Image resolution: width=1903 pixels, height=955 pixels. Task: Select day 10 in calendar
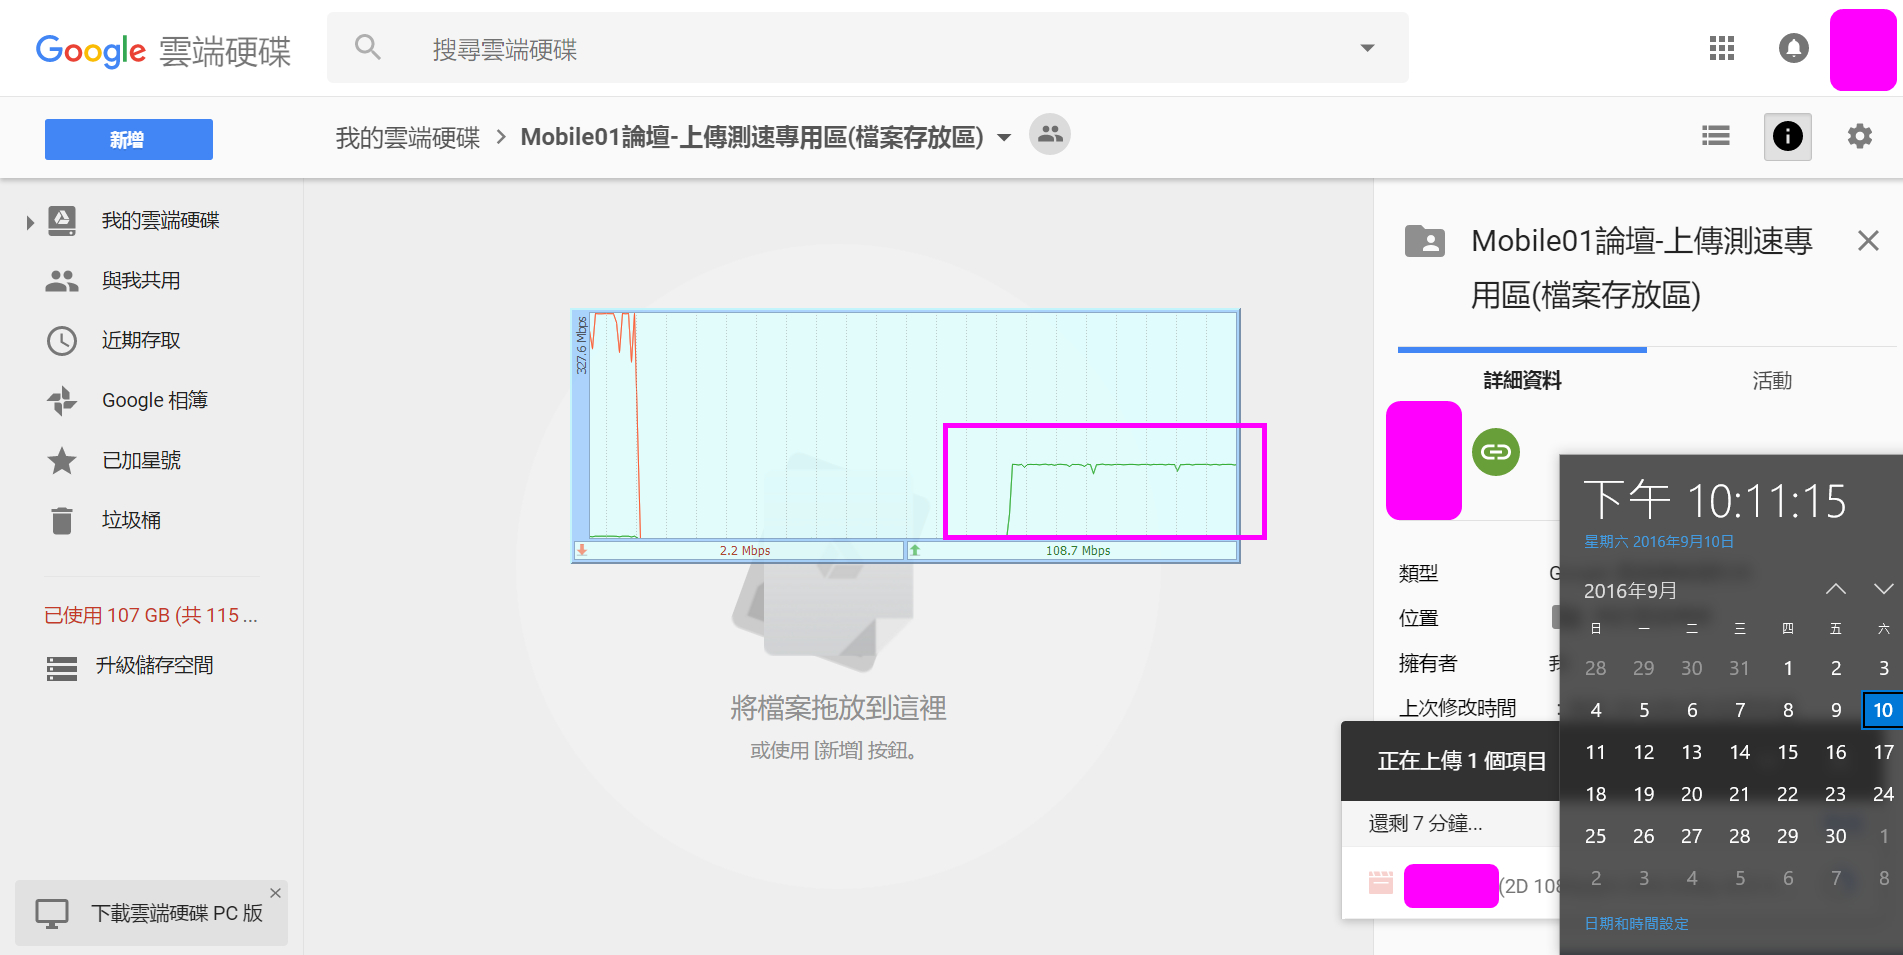1883,710
